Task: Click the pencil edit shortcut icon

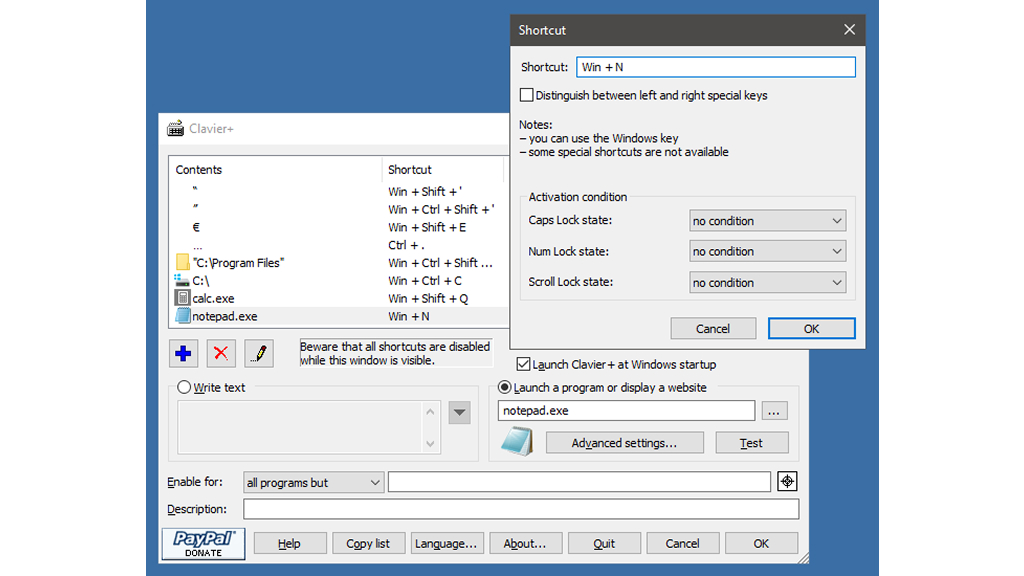Action: 259,354
